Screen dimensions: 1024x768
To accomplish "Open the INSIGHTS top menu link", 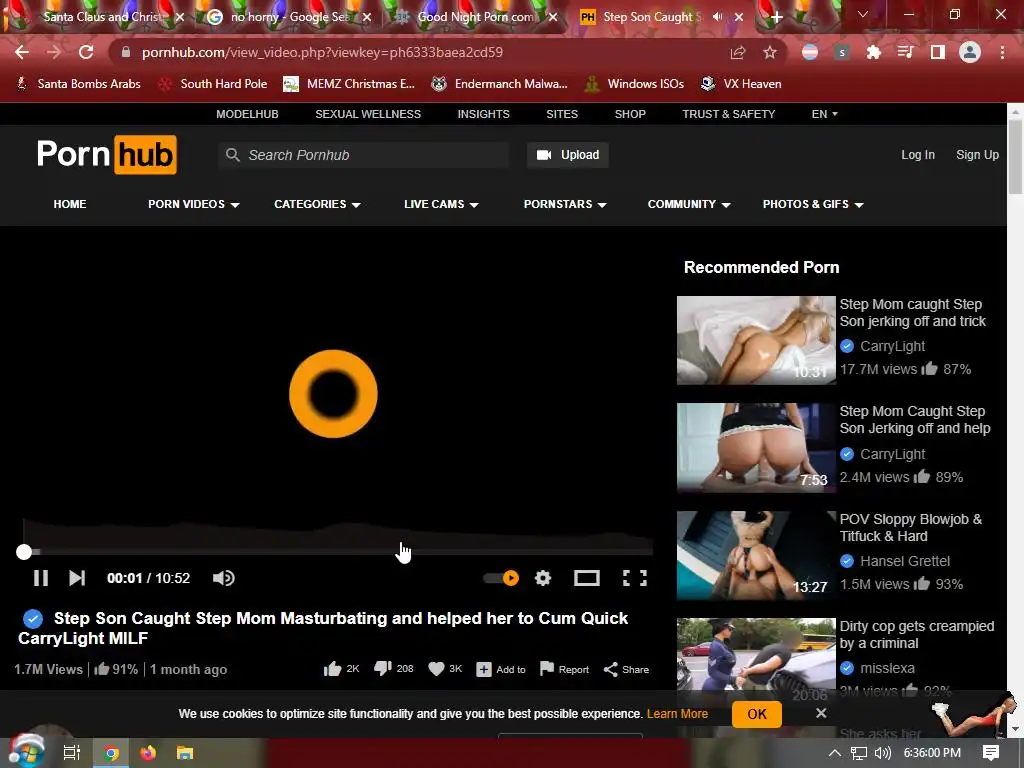I will [483, 114].
